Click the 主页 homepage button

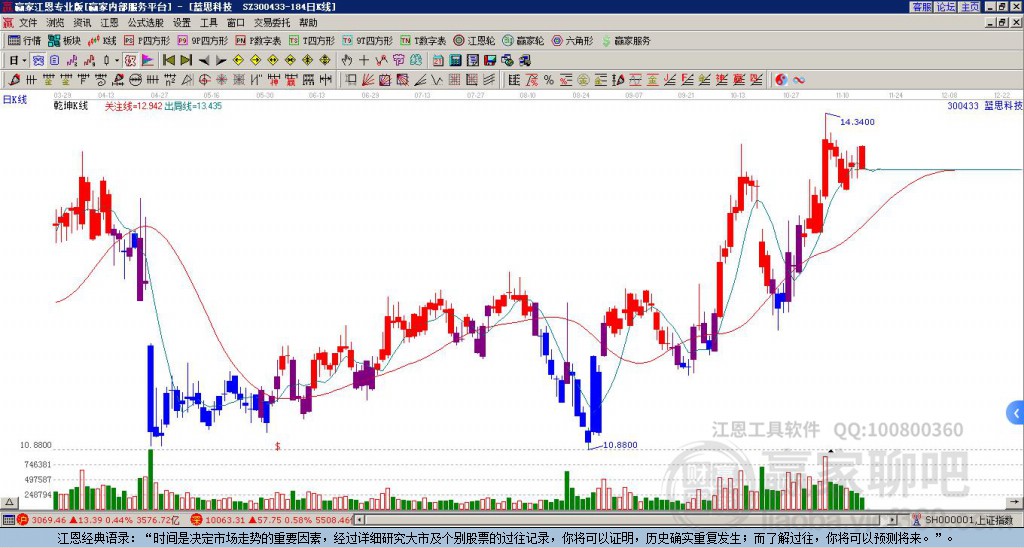(969, 7)
